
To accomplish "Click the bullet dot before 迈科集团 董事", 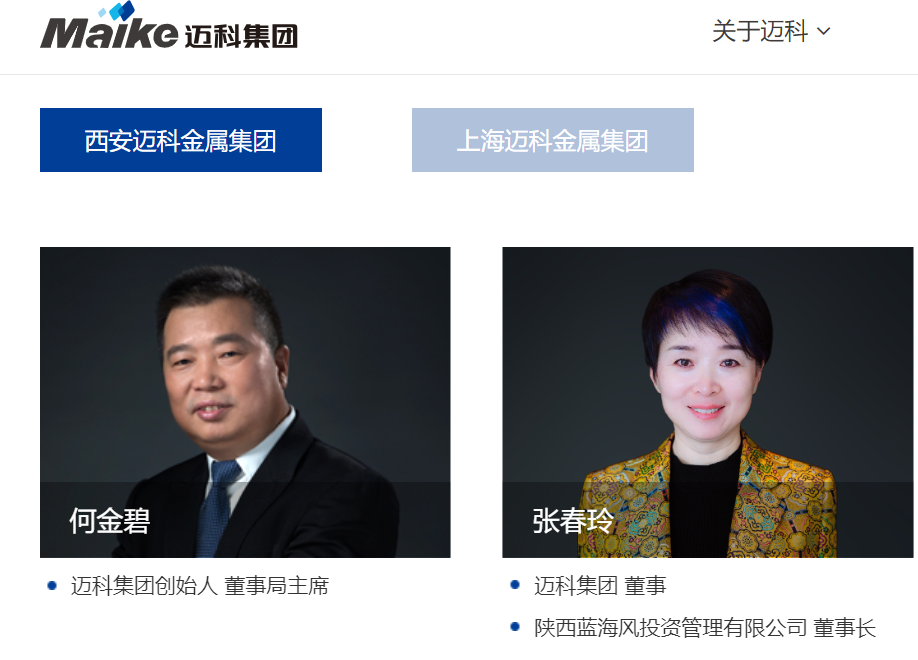I will (x=515, y=584).
